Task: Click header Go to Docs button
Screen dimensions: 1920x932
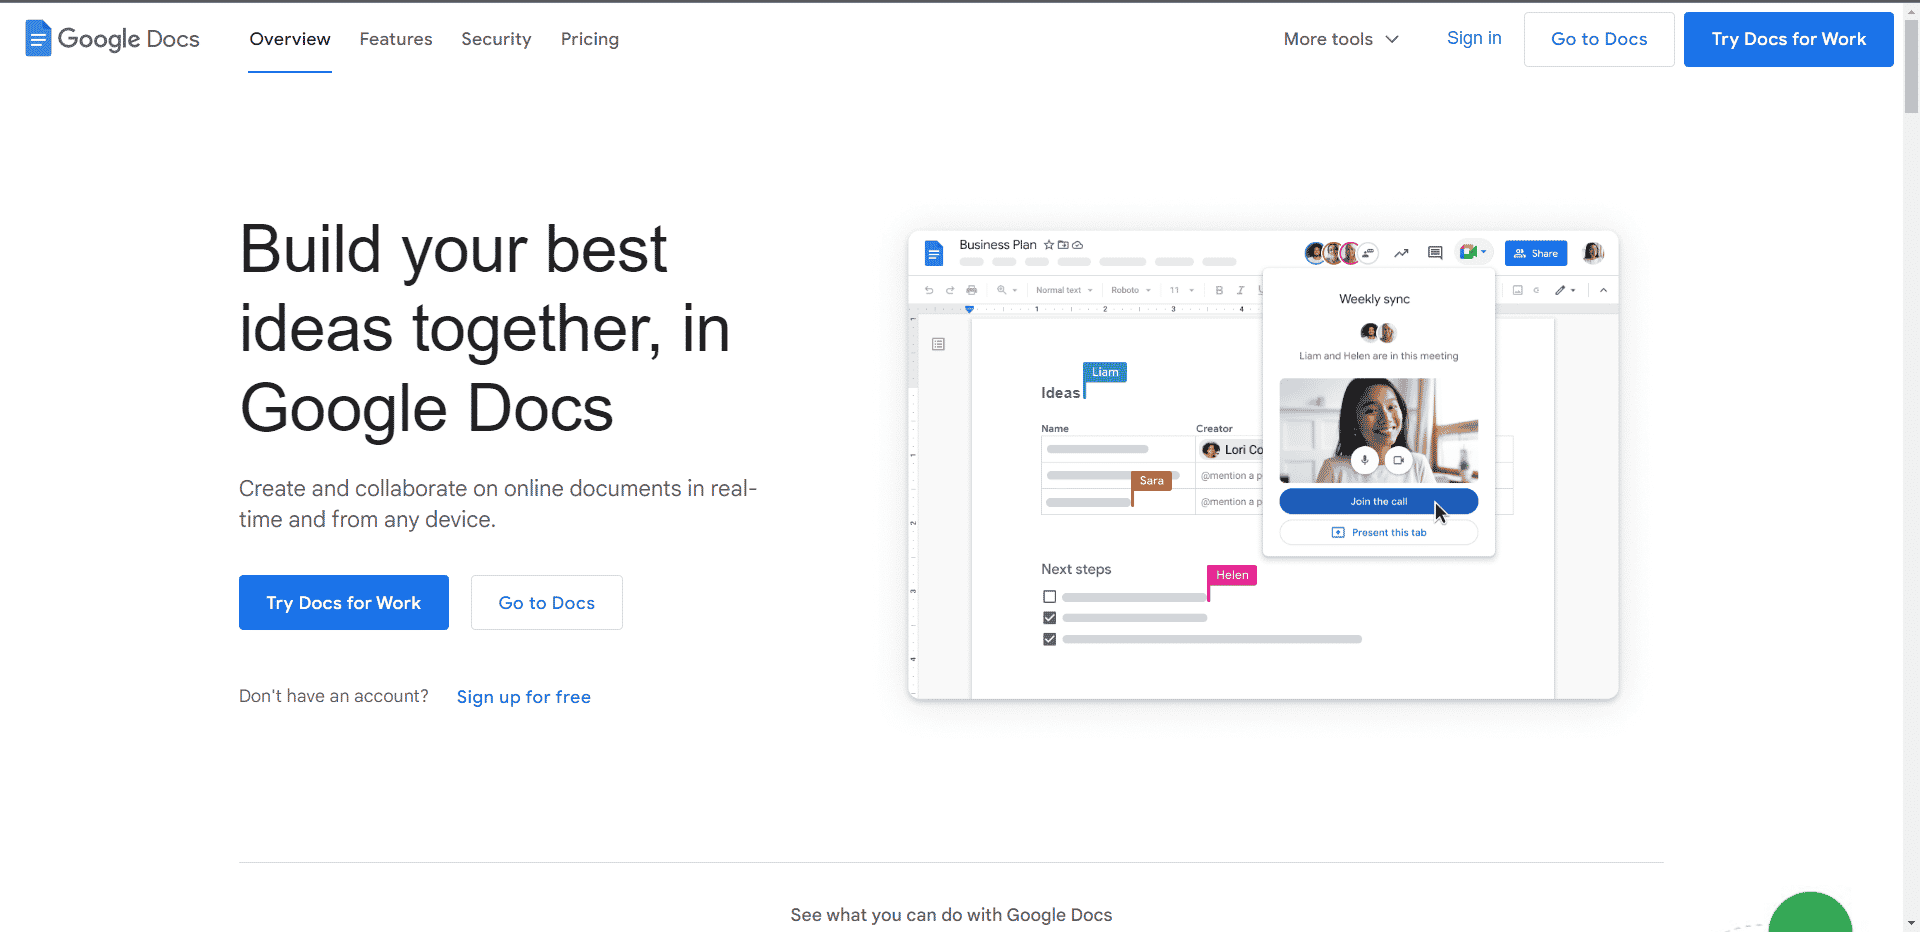Action: 1599,39
